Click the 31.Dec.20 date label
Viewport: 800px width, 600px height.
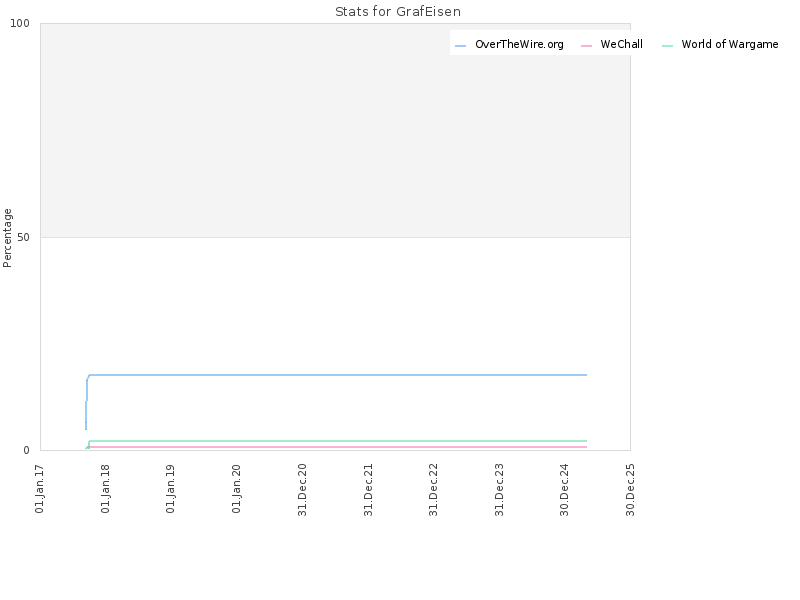click(302, 490)
